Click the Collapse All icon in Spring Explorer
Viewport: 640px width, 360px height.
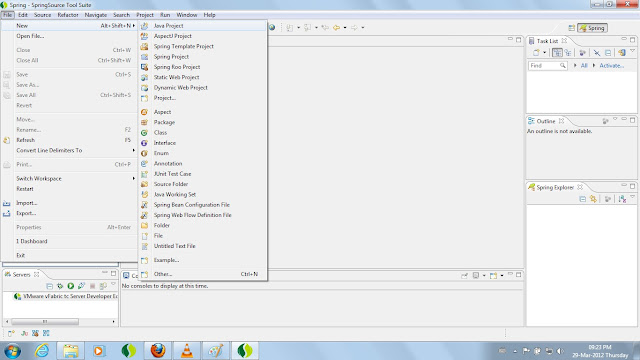coord(582,199)
